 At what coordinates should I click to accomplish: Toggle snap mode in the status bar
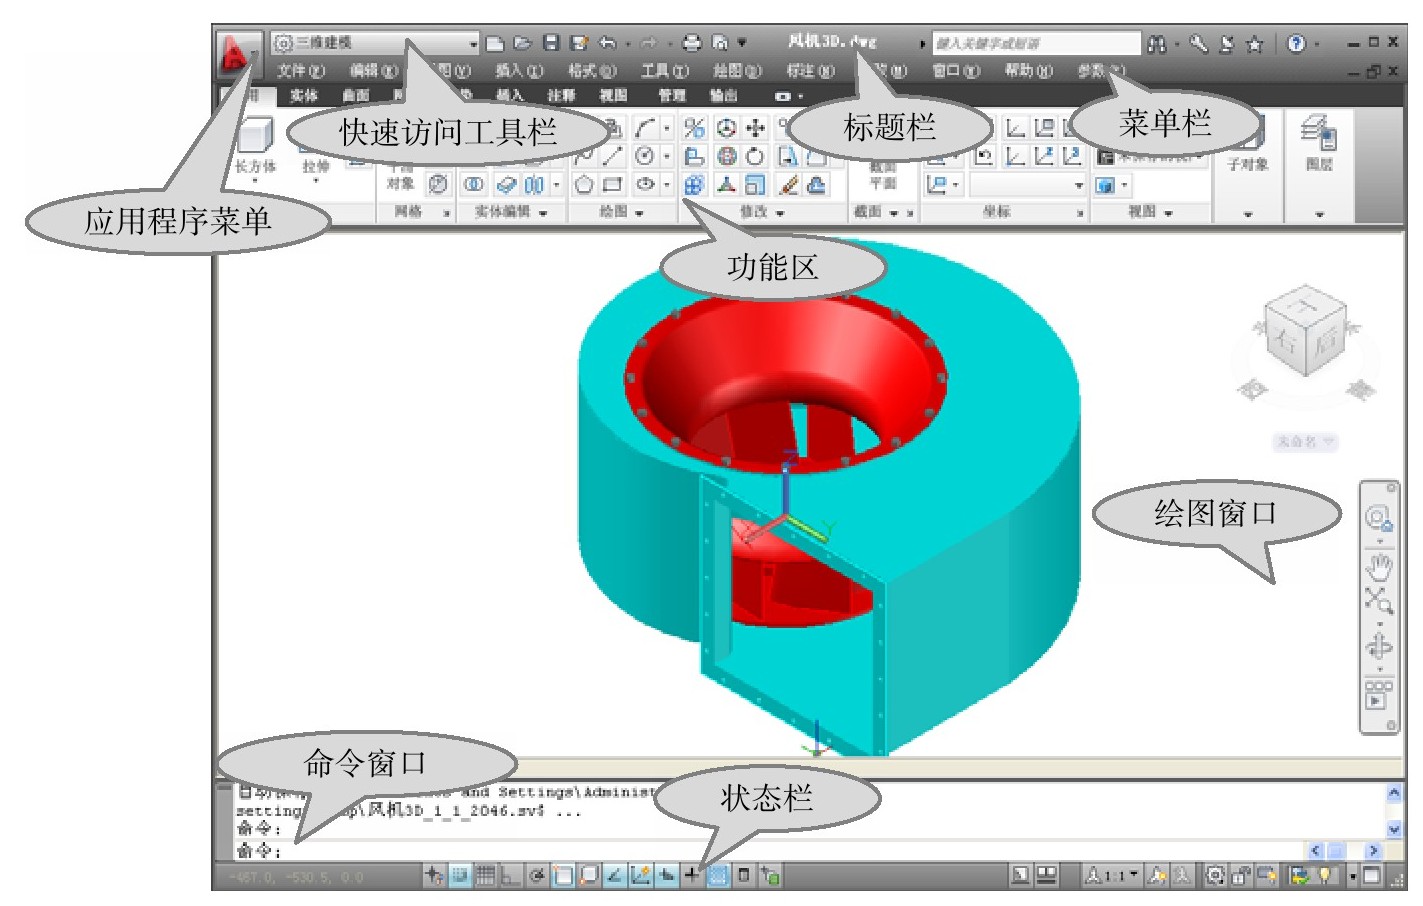click(x=459, y=876)
